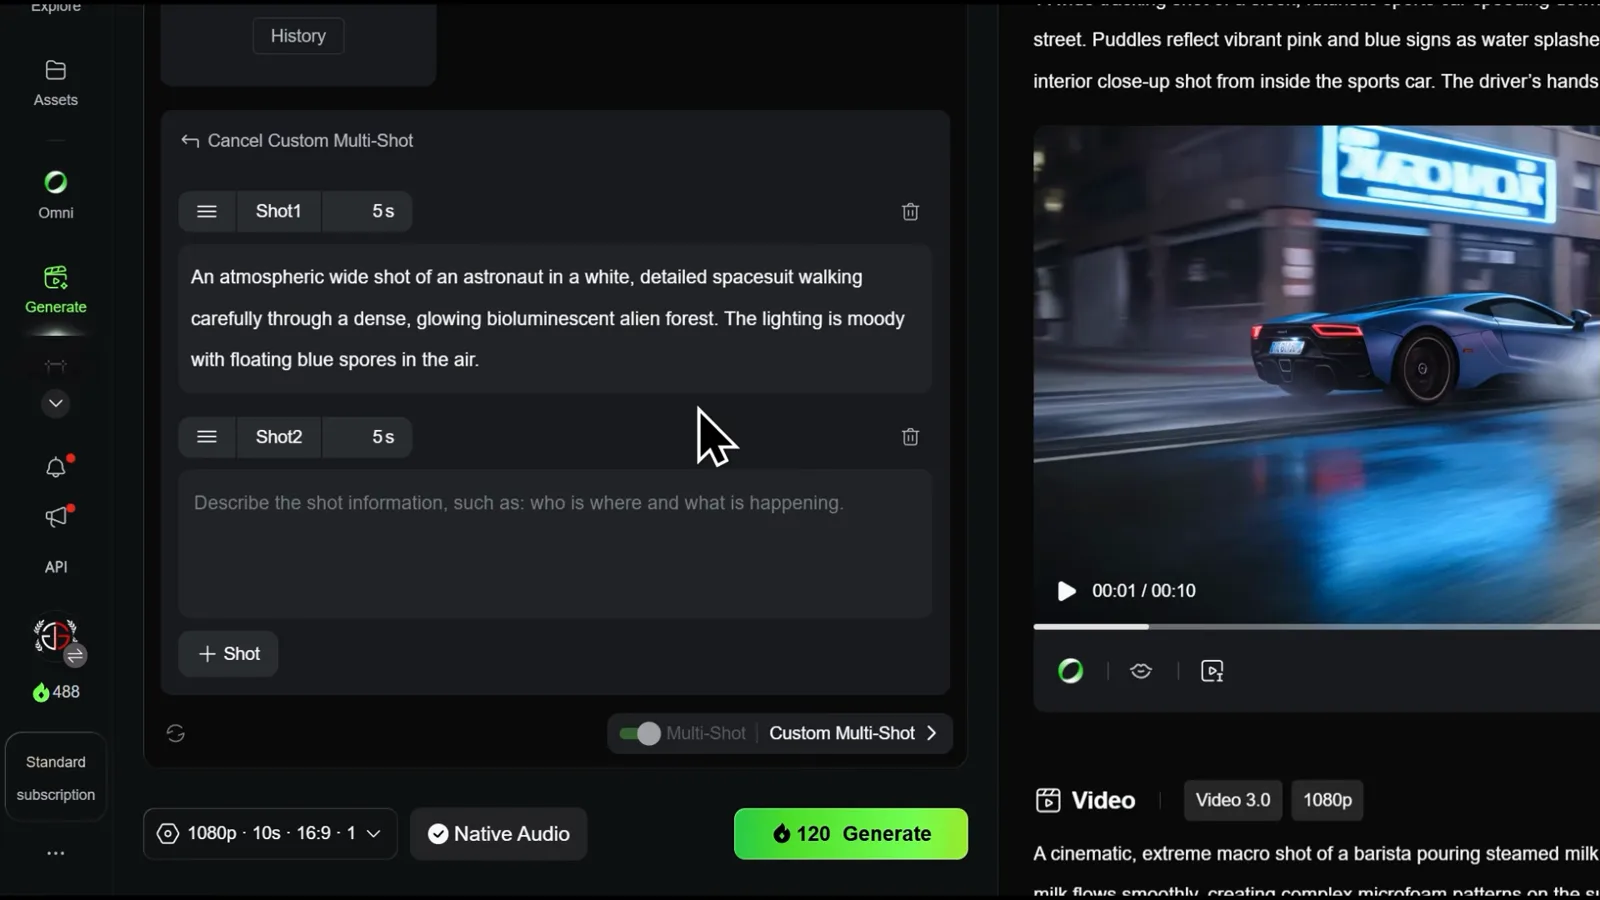Edit the Shot1 astronaut prompt text
Image resolution: width=1600 pixels, height=900 pixels.
[555, 318]
